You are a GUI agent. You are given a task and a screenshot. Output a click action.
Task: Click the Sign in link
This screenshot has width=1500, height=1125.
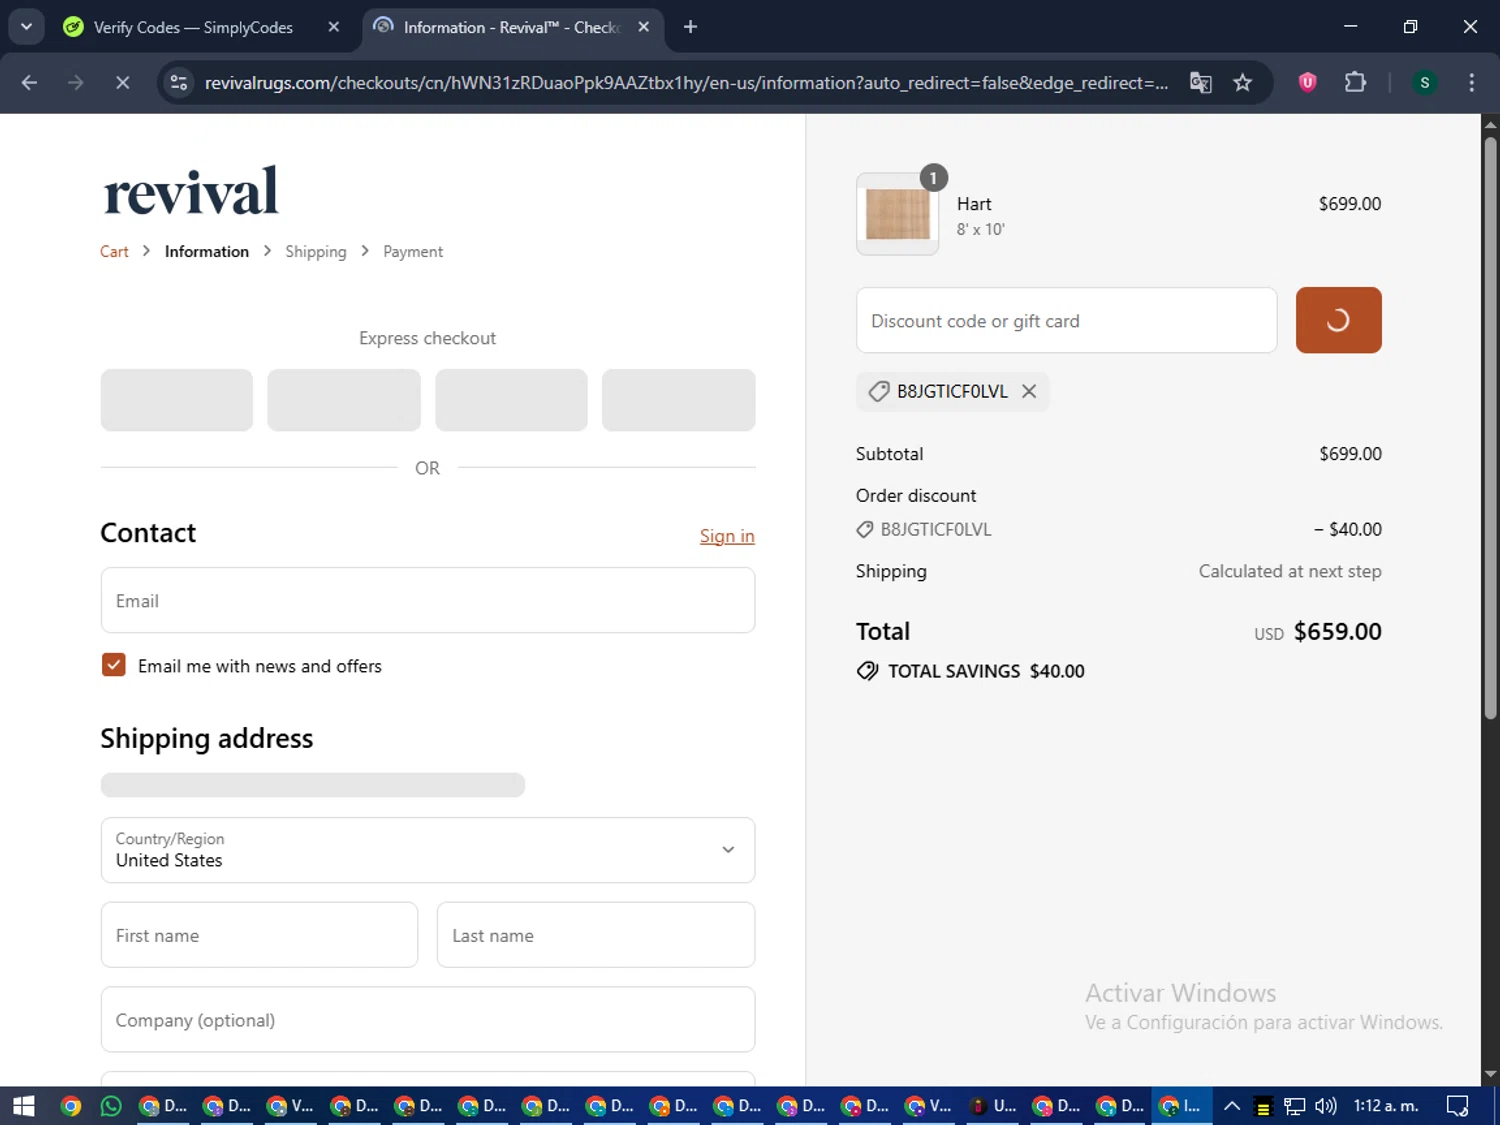(727, 536)
